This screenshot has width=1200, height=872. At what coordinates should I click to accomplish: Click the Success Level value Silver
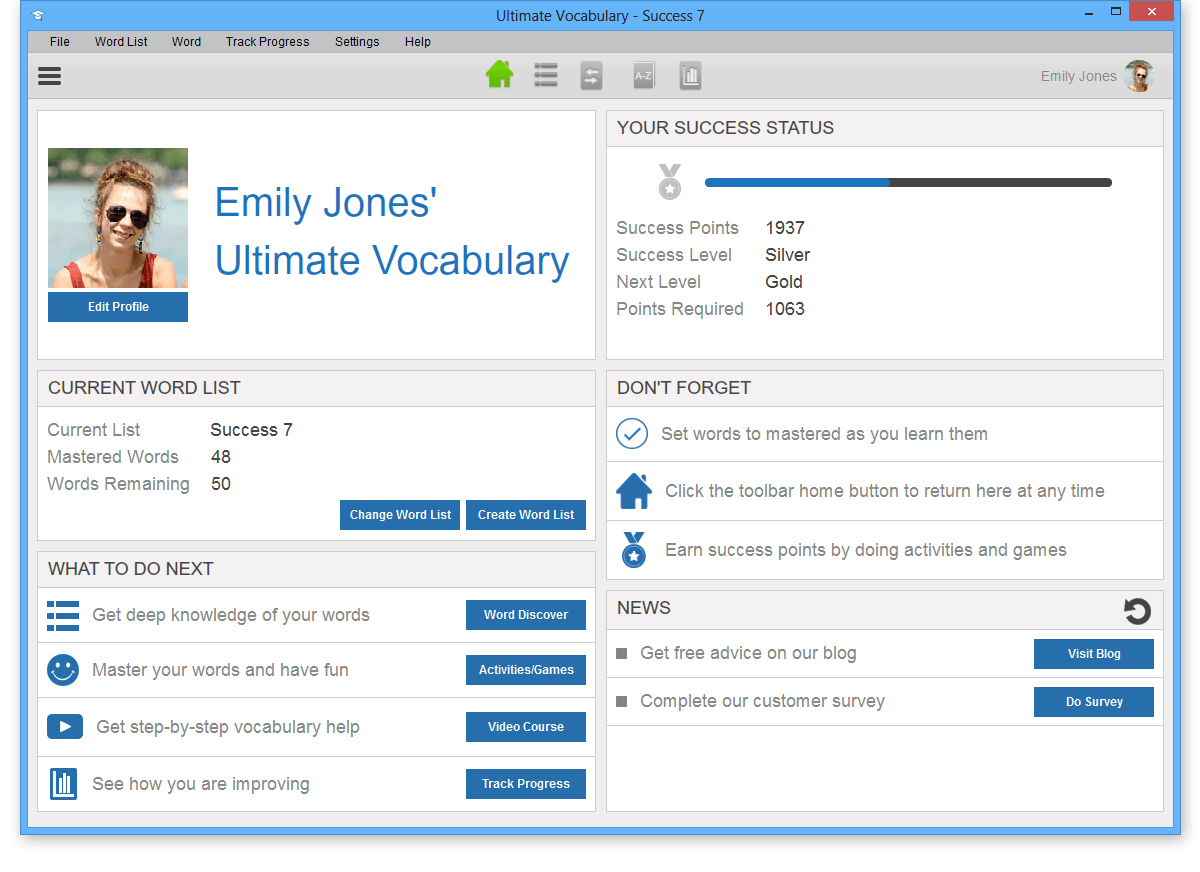(x=788, y=255)
